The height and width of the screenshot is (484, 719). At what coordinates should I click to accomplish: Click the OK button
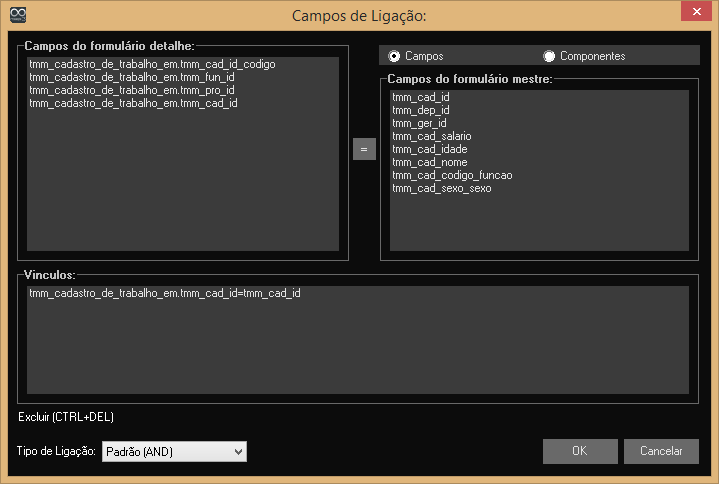pos(579,451)
